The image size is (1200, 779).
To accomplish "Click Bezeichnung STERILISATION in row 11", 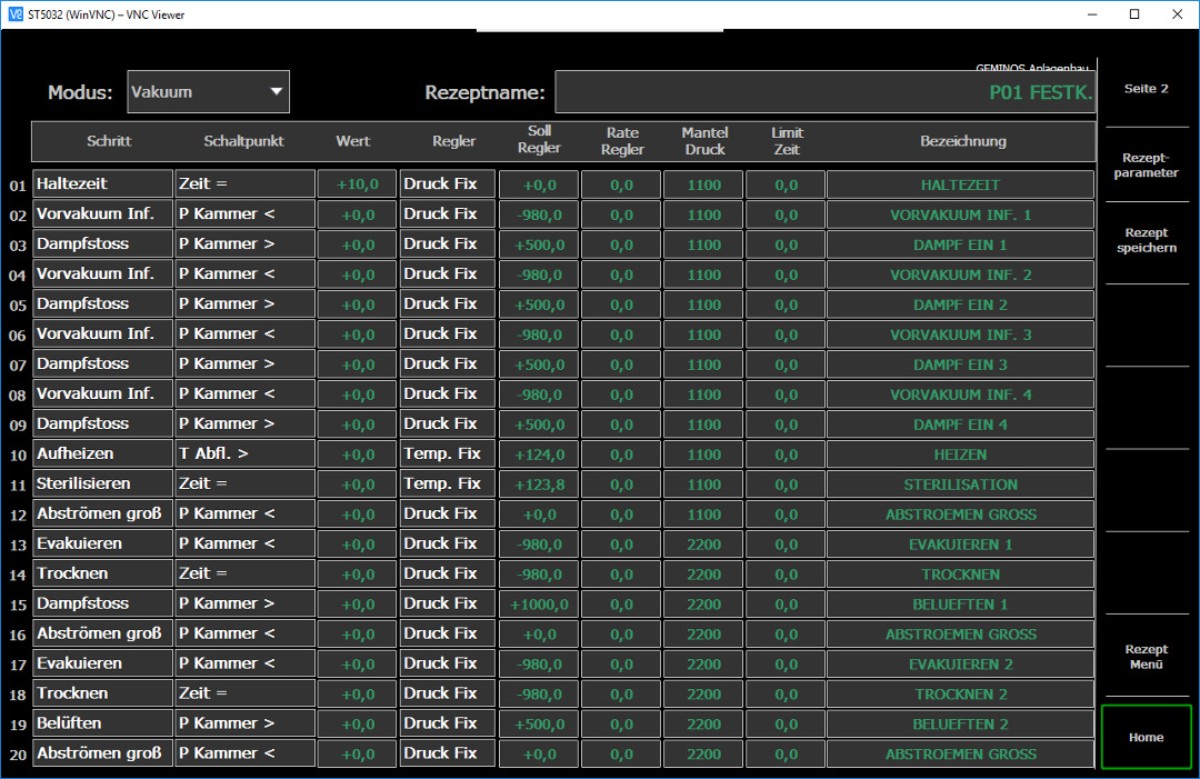I will tap(960, 485).
